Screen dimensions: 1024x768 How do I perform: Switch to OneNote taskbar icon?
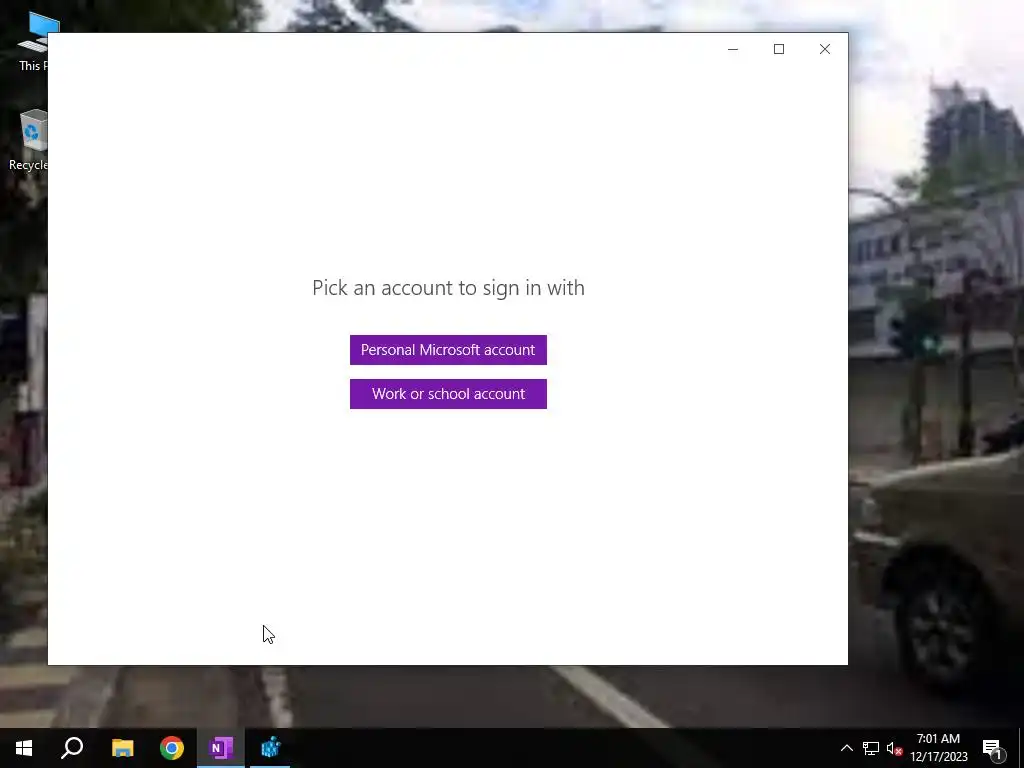221,748
